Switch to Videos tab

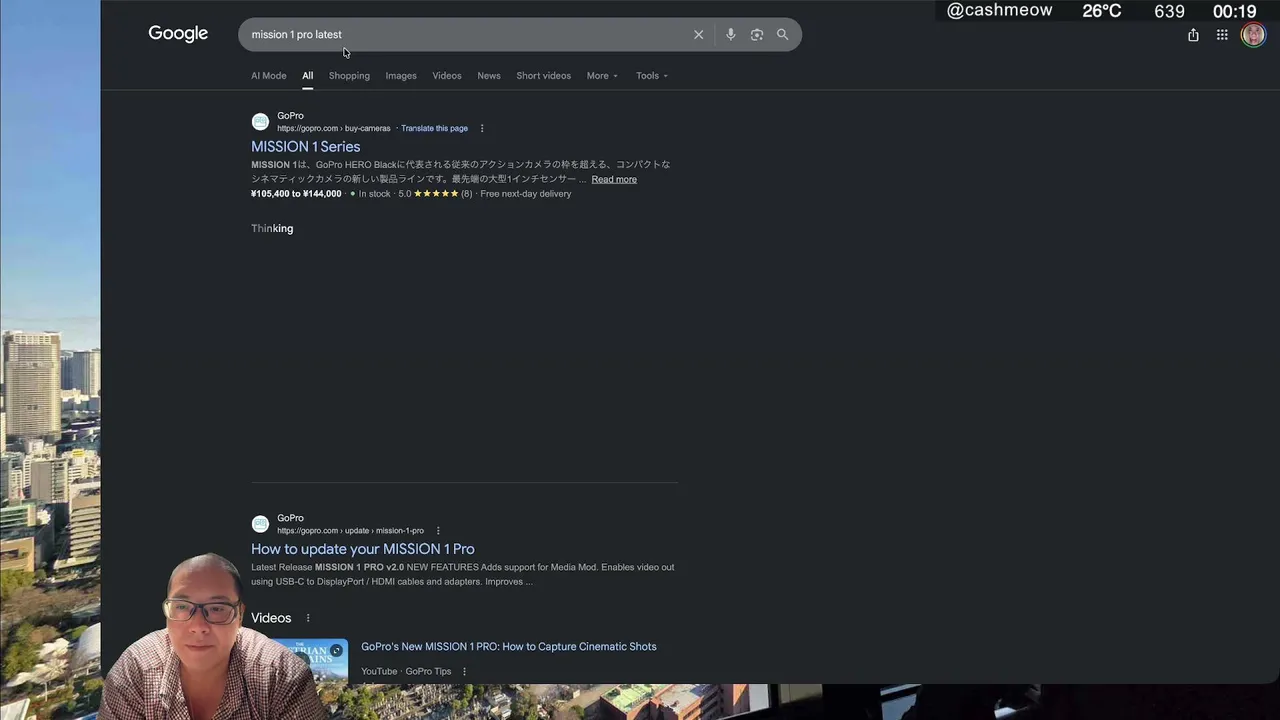447,76
